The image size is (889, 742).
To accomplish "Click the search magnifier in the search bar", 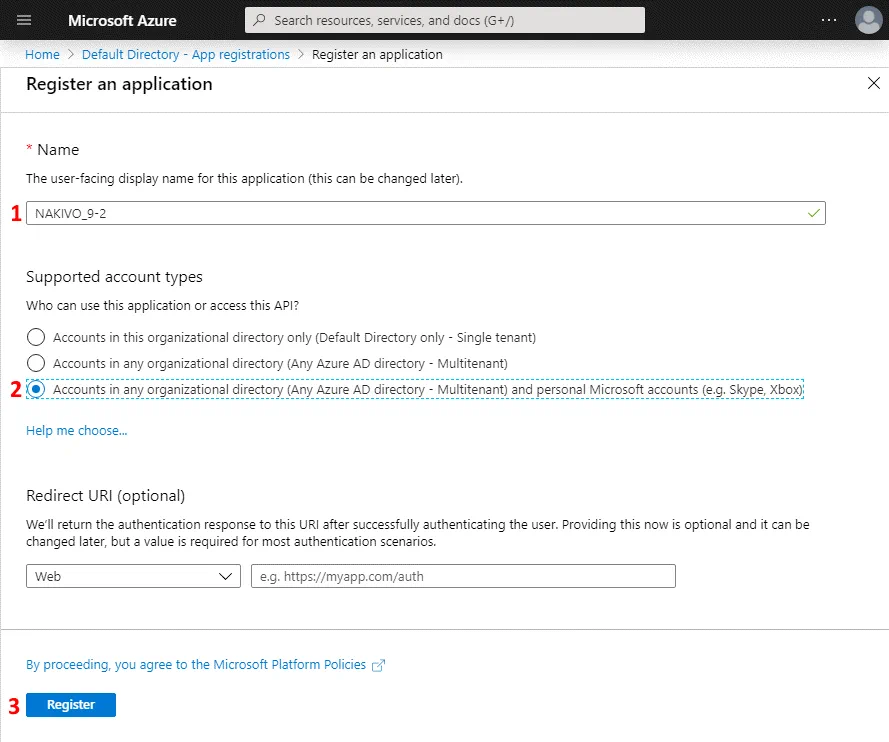I will [x=259, y=19].
